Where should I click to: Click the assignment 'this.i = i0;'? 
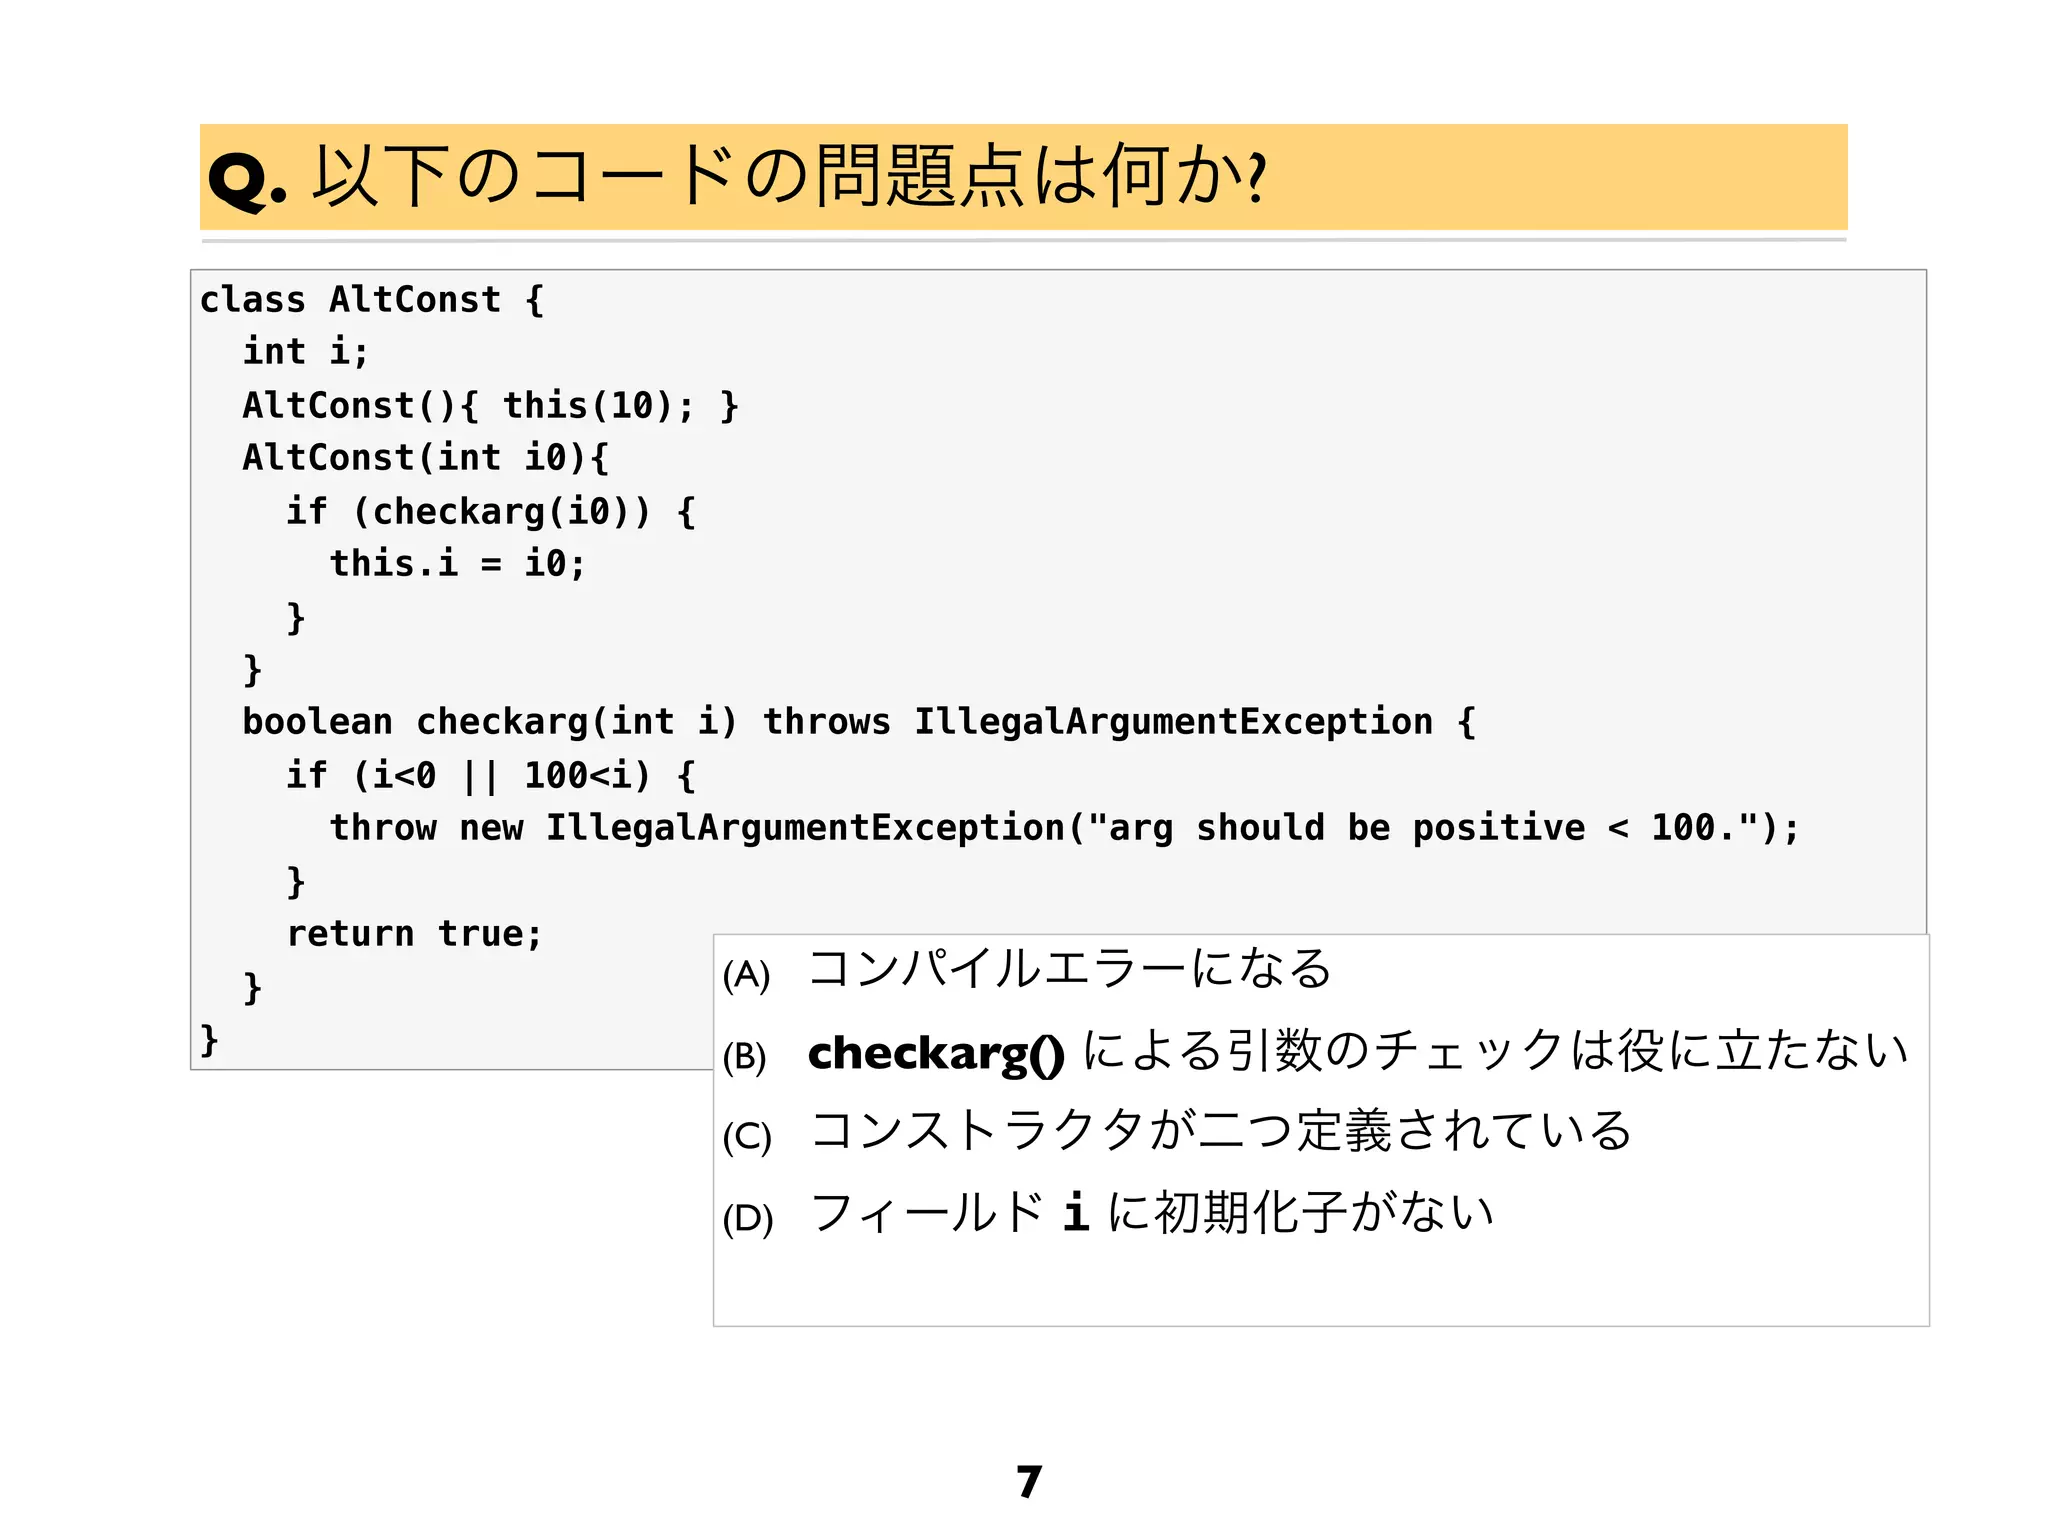pos(458,563)
